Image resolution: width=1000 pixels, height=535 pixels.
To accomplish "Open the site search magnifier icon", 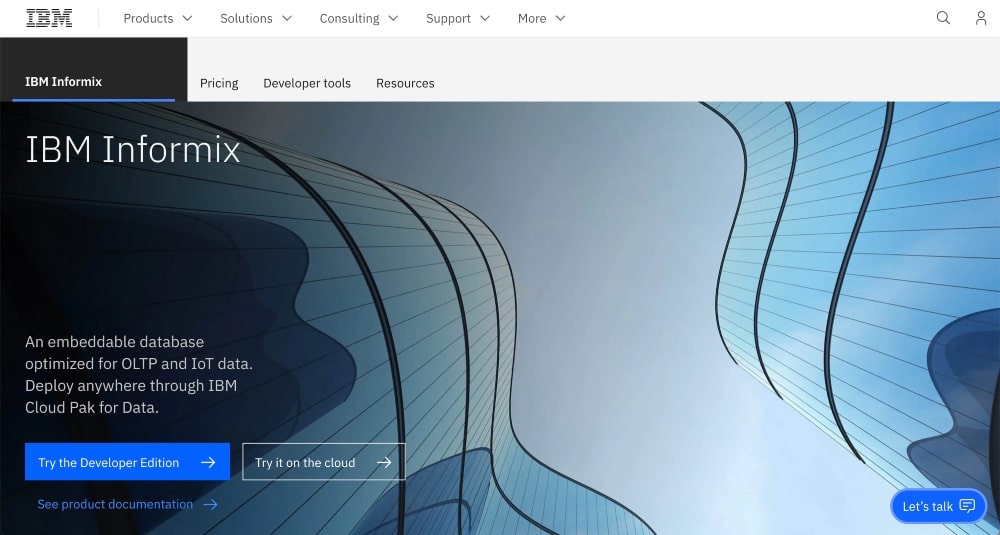I will point(943,18).
